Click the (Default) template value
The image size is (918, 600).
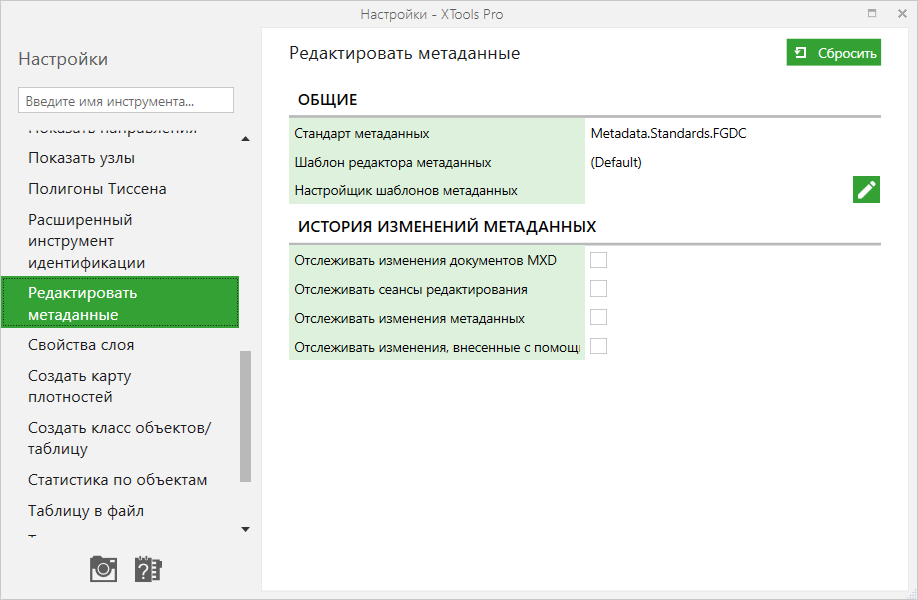[x=616, y=162]
